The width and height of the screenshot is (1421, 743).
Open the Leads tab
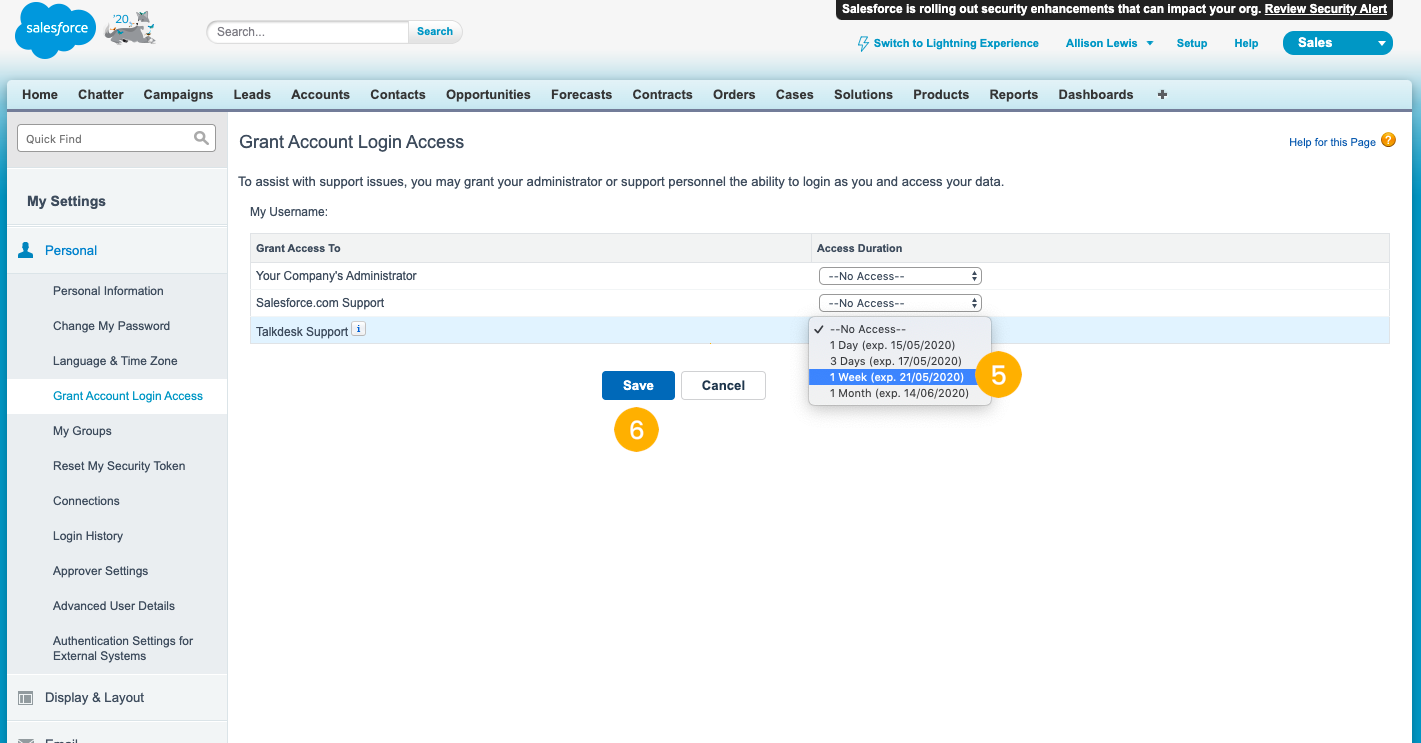pyautogui.click(x=252, y=95)
